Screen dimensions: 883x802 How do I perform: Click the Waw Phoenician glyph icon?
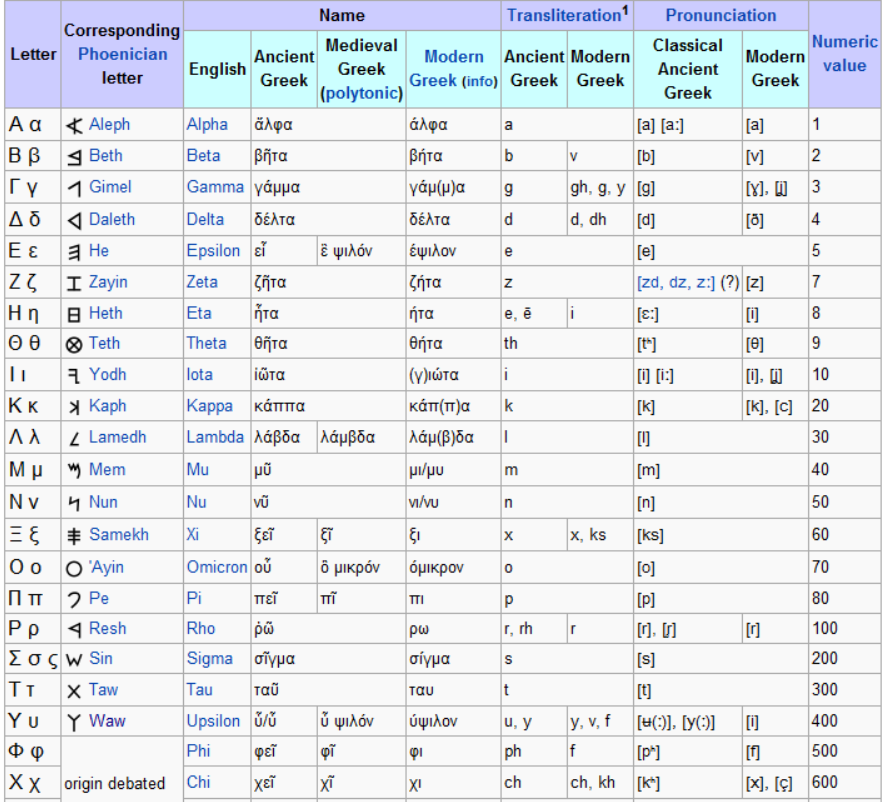(x=74, y=723)
